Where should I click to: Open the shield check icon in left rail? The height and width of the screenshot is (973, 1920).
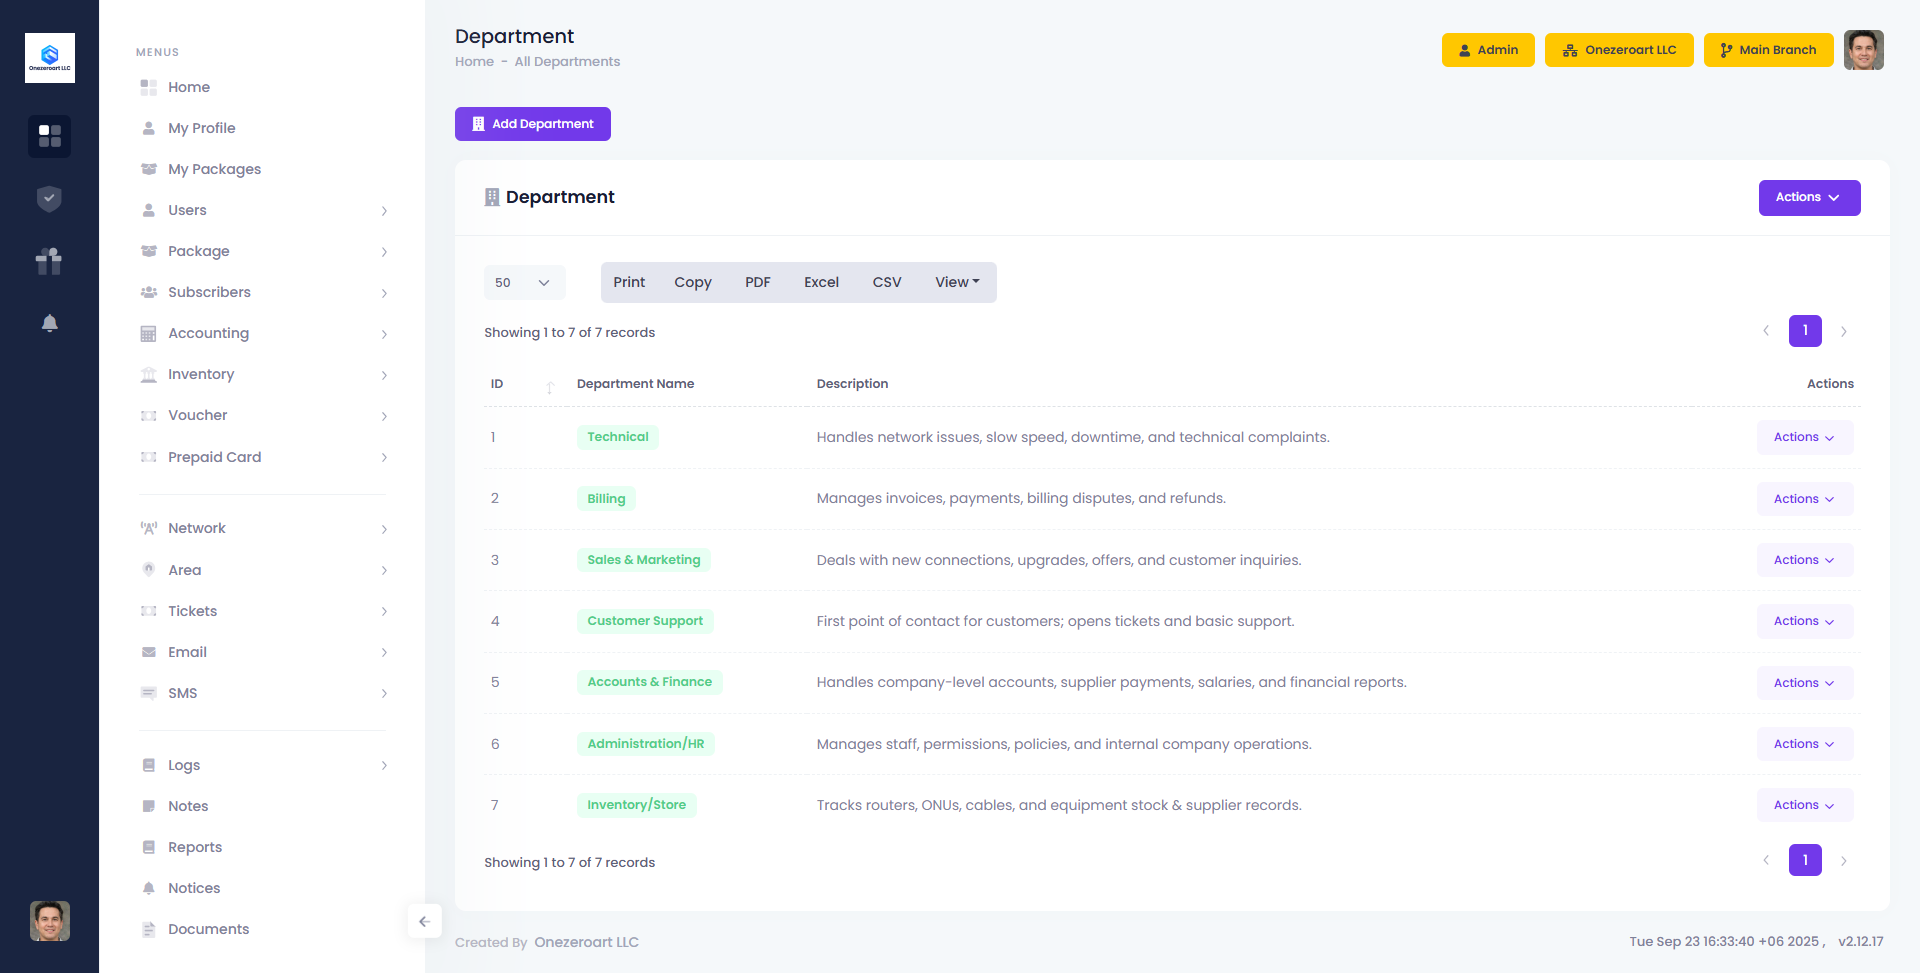tap(49, 199)
